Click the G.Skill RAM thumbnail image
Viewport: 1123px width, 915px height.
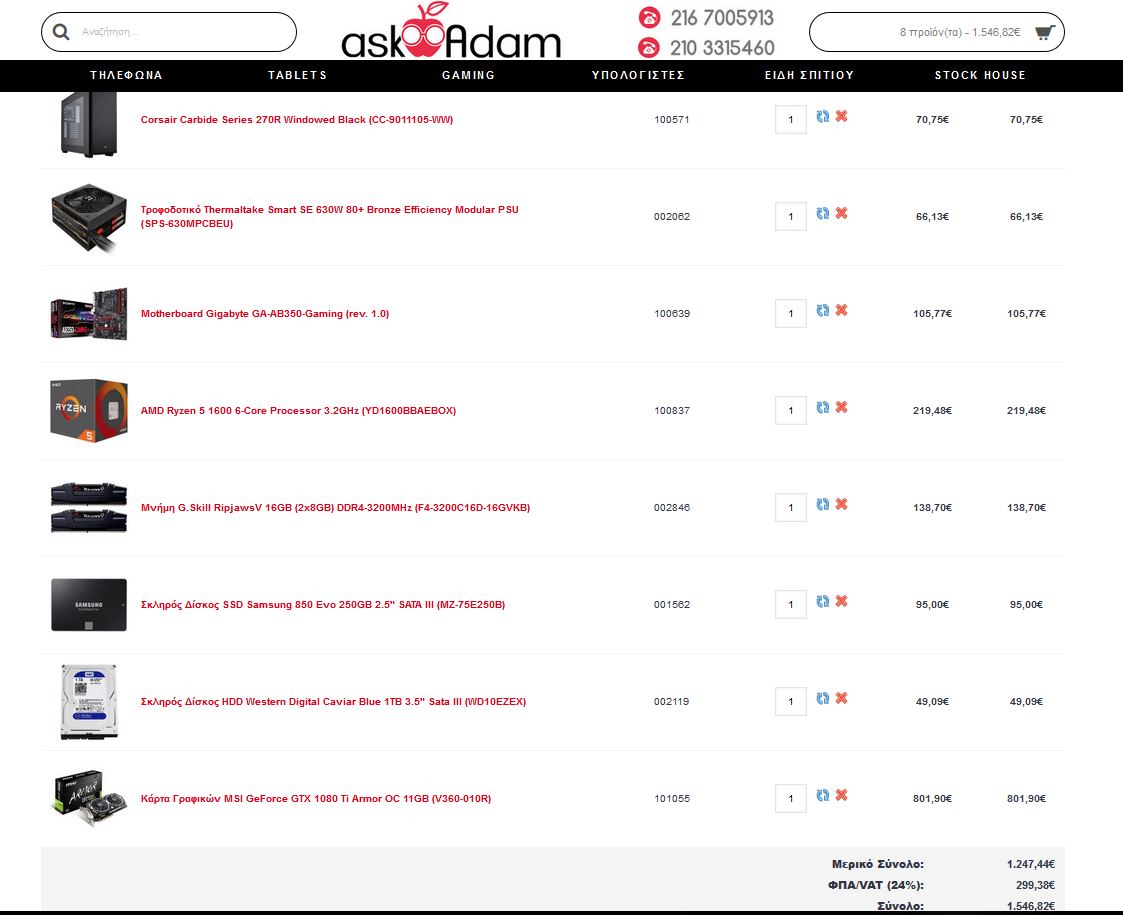89,508
